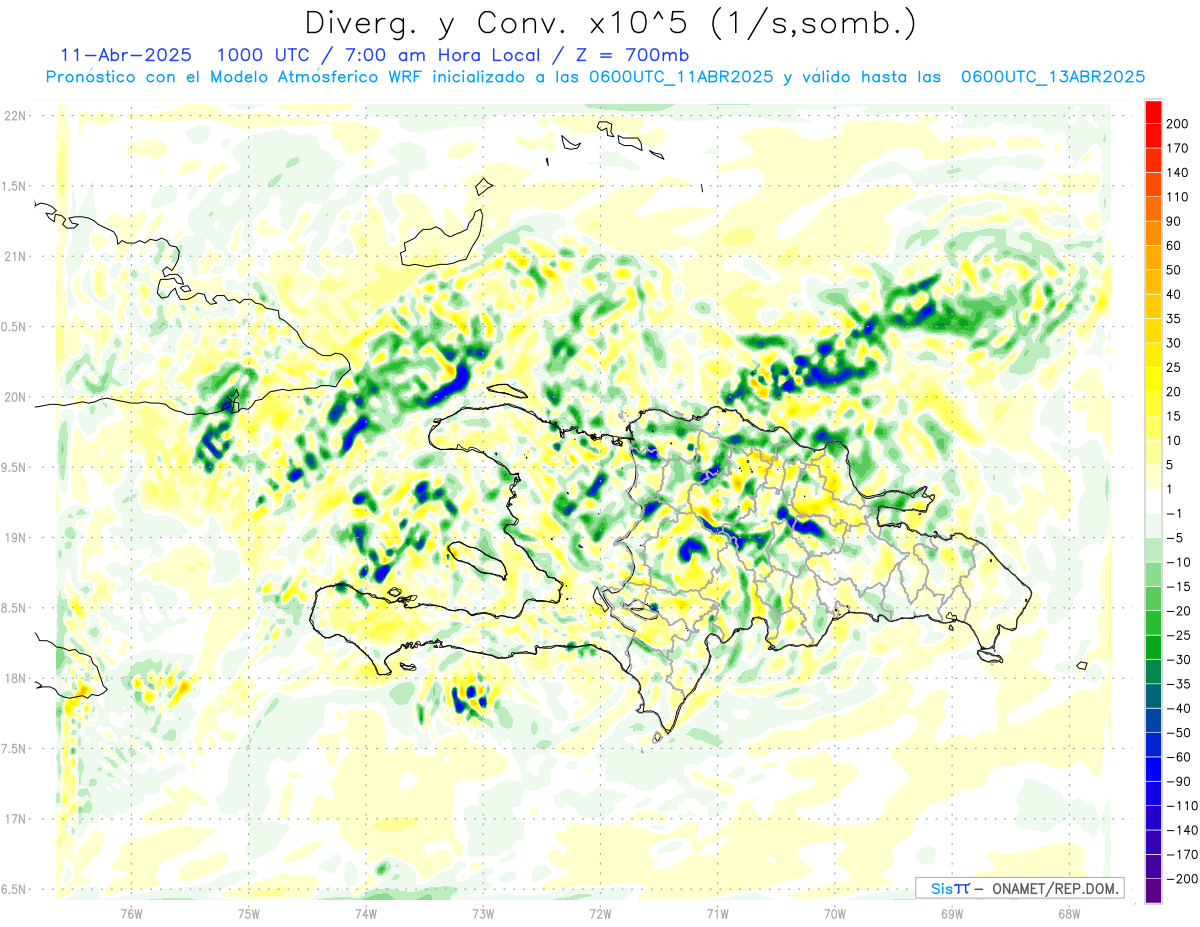This screenshot has height=927, width=1200.
Task: Click the "75W" longitude label
Action: click(248, 913)
